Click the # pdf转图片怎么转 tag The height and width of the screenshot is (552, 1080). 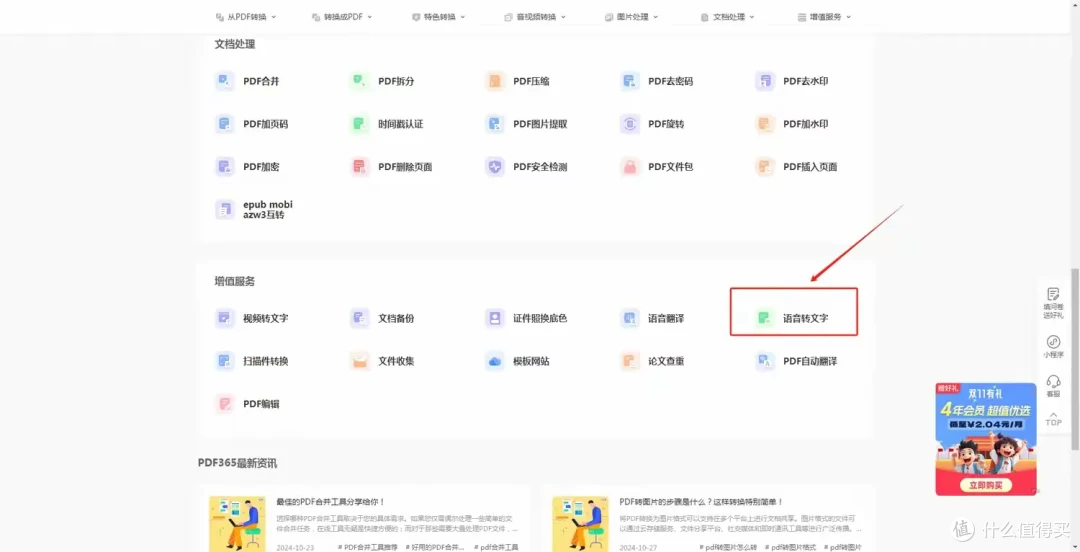point(726,547)
